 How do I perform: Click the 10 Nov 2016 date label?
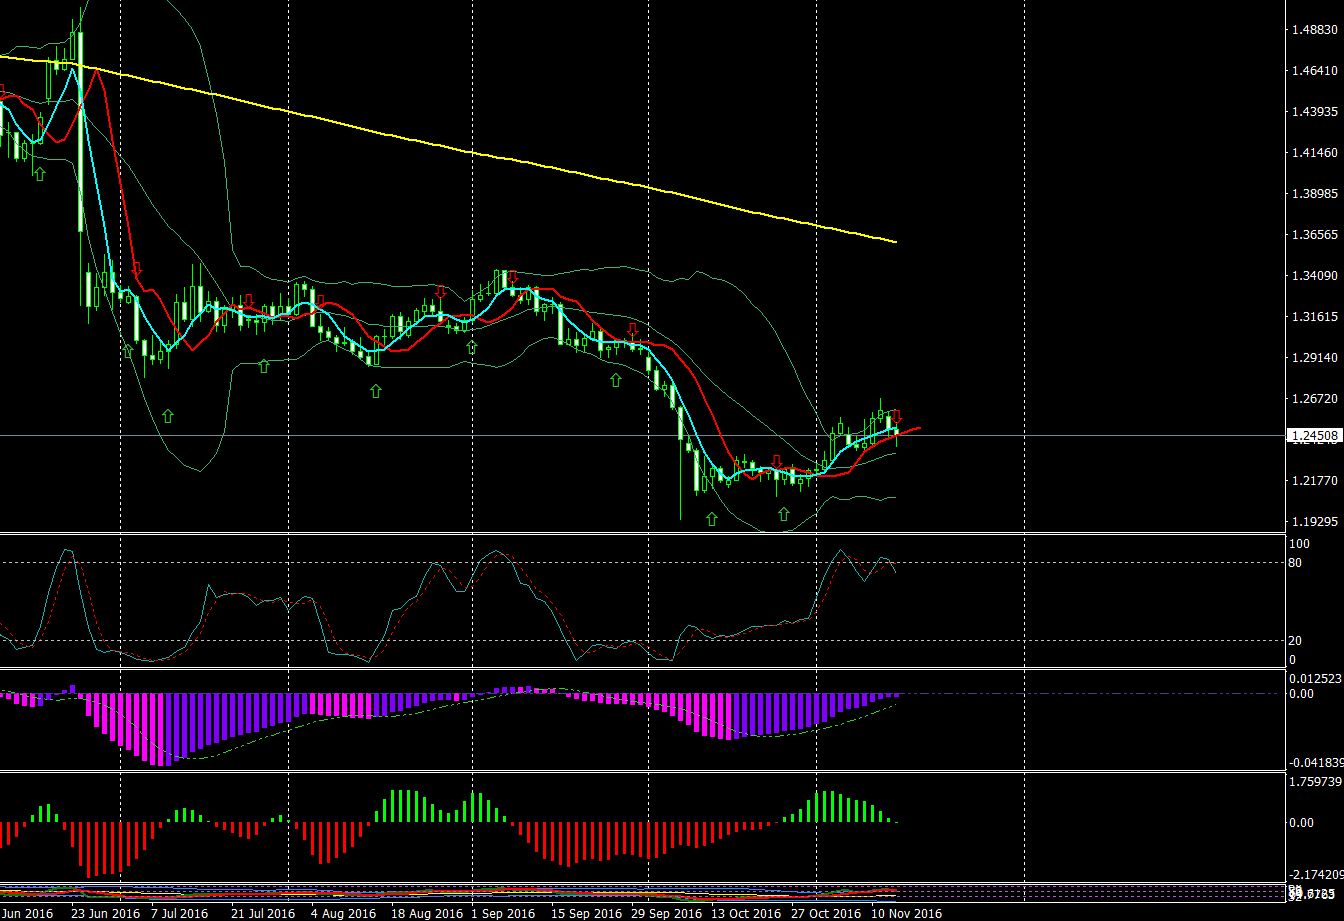906,913
